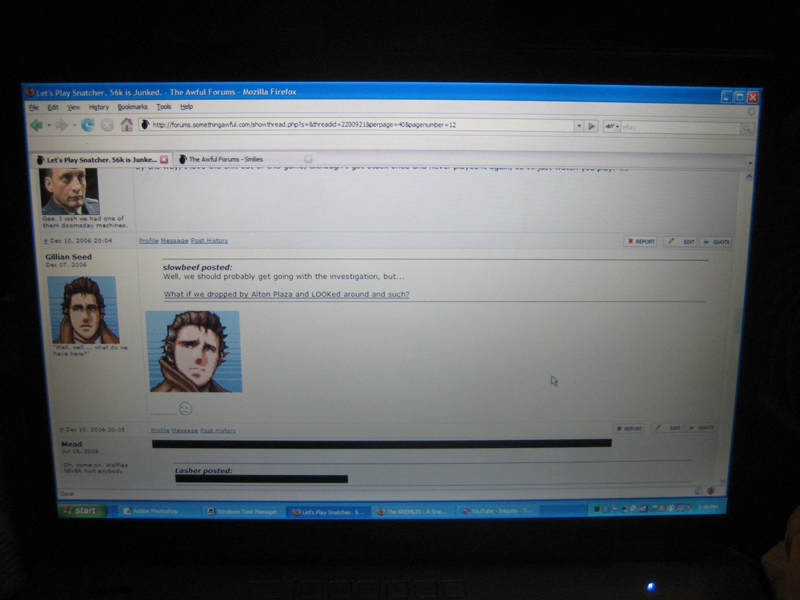Click Quote button on first post
This screenshot has height=600, width=800.
716,242
